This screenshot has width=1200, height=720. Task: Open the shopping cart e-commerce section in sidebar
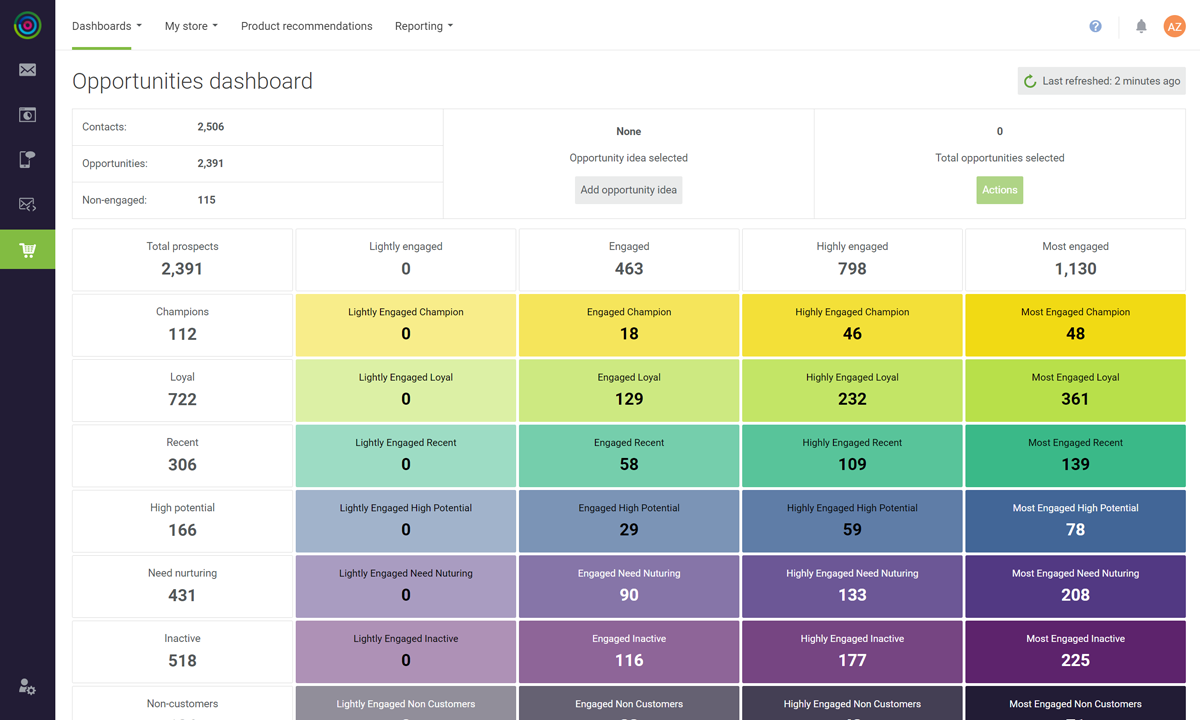coord(27,249)
